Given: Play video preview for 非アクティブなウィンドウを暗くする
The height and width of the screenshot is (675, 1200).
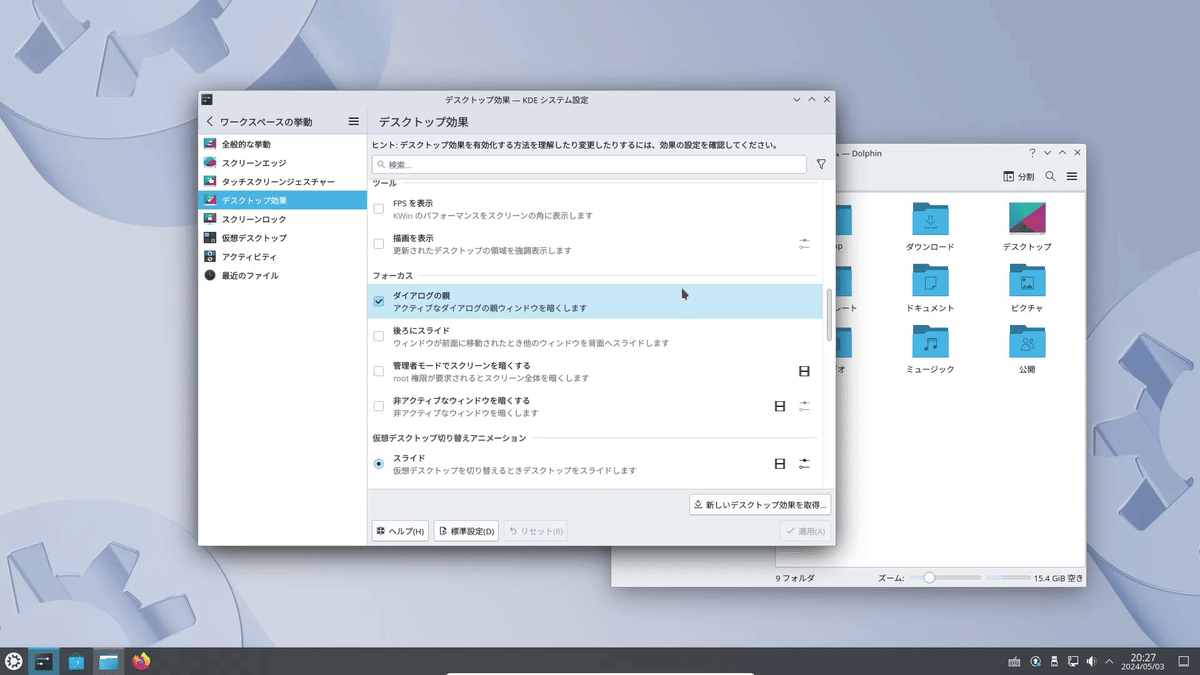Looking at the screenshot, I should pyautogui.click(x=780, y=406).
